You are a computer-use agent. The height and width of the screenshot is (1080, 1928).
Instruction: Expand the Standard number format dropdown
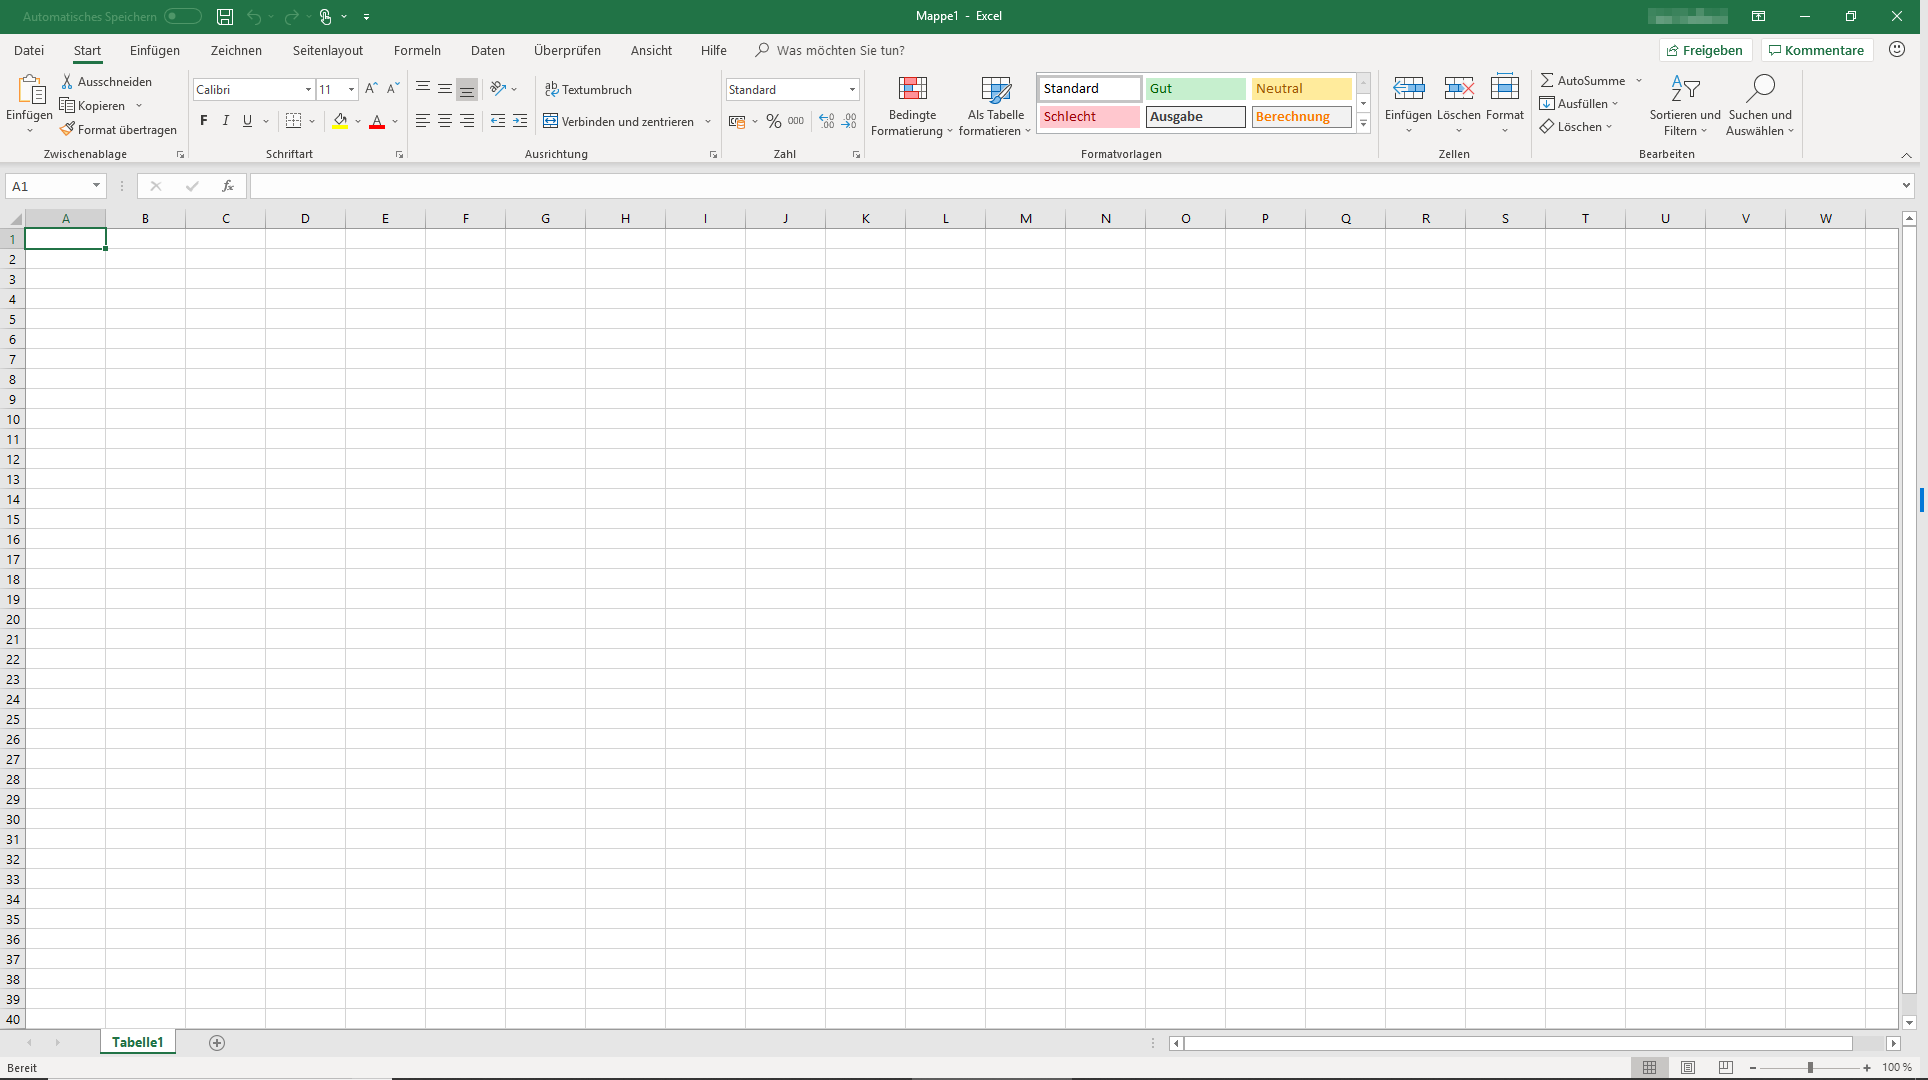point(852,89)
